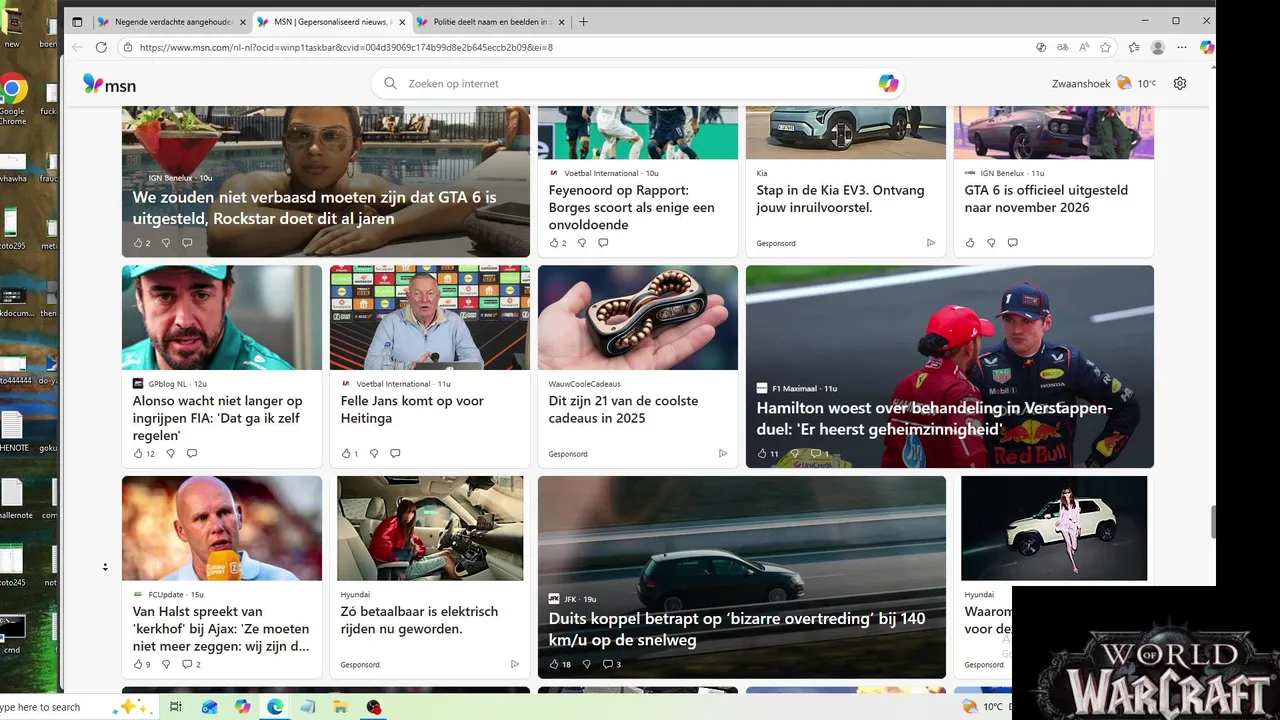Image resolution: width=1280 pixels, height=720 pixels.
Task: Click the weather icon next to Zwaanshoek
Action: point(1124,83)
